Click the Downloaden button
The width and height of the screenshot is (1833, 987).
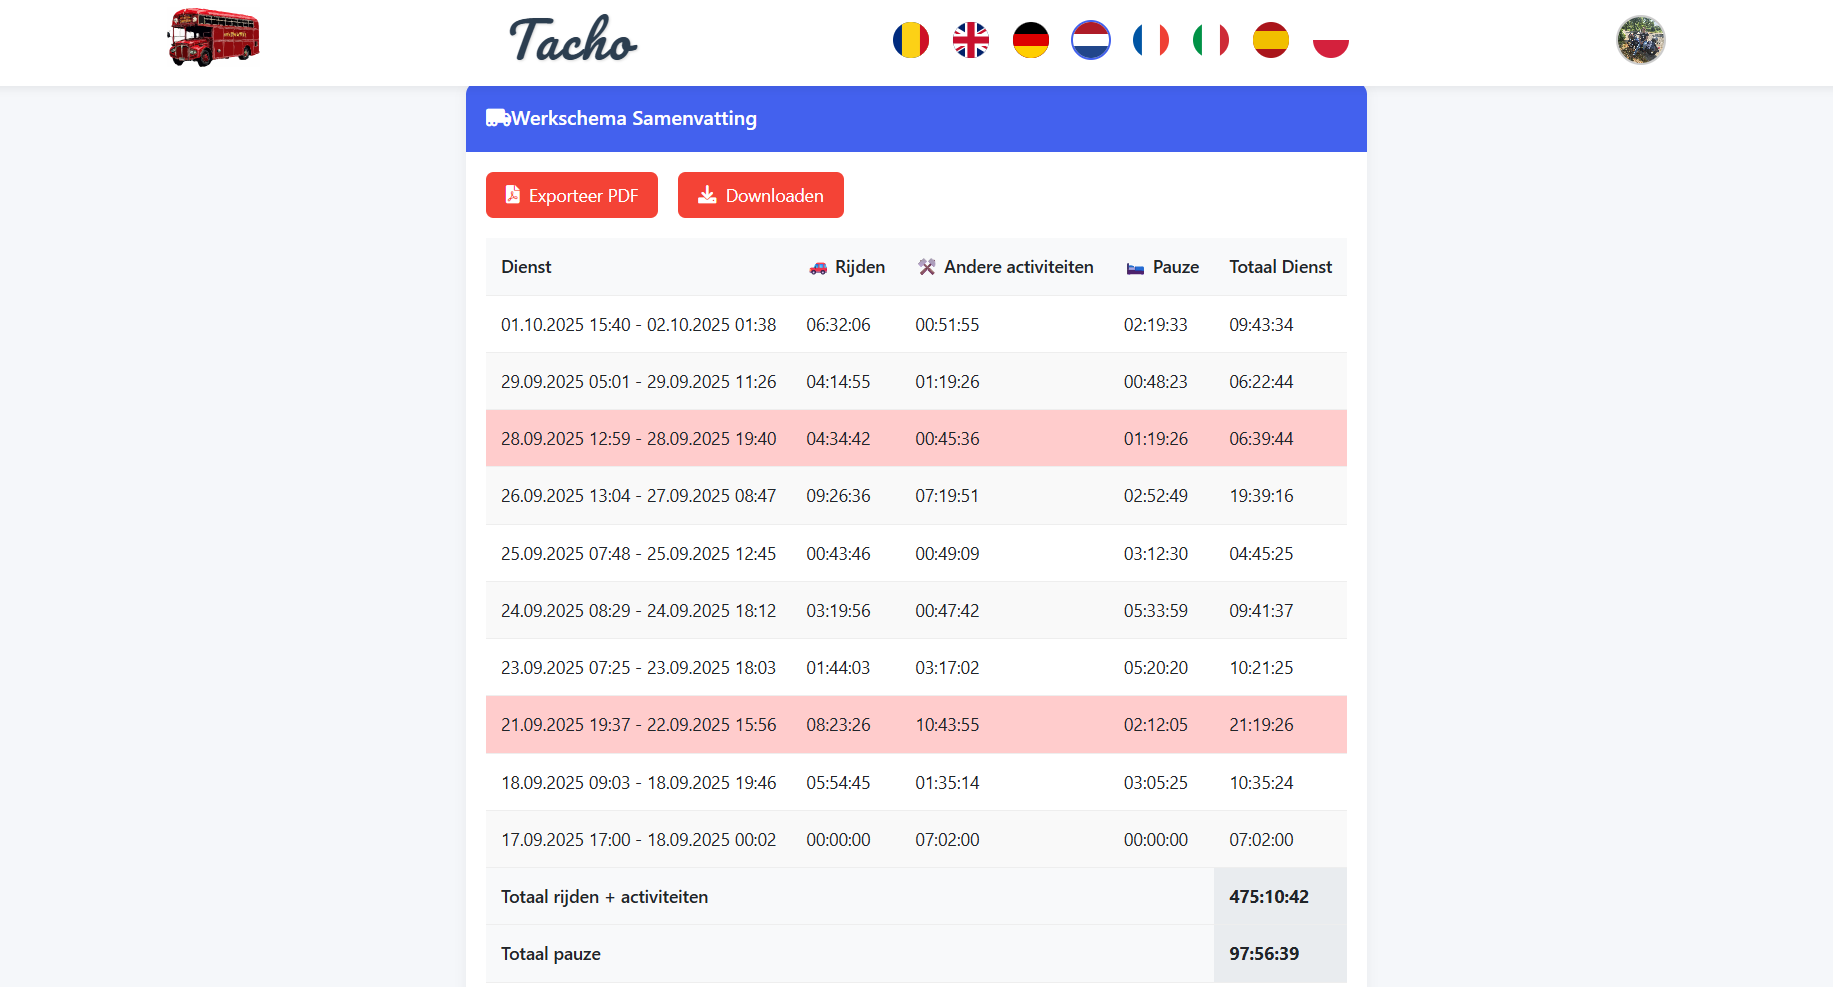[x=760, y=195]
